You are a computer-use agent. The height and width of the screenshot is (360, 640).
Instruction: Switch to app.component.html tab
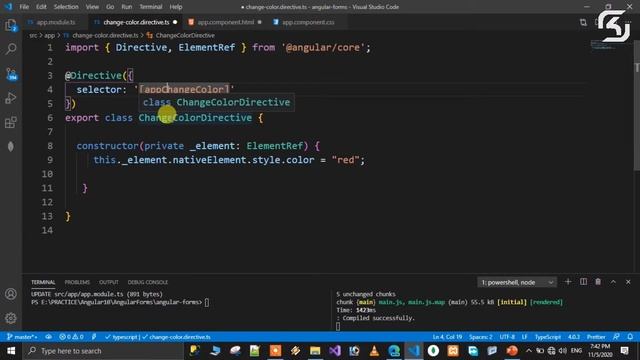point(225,22)
